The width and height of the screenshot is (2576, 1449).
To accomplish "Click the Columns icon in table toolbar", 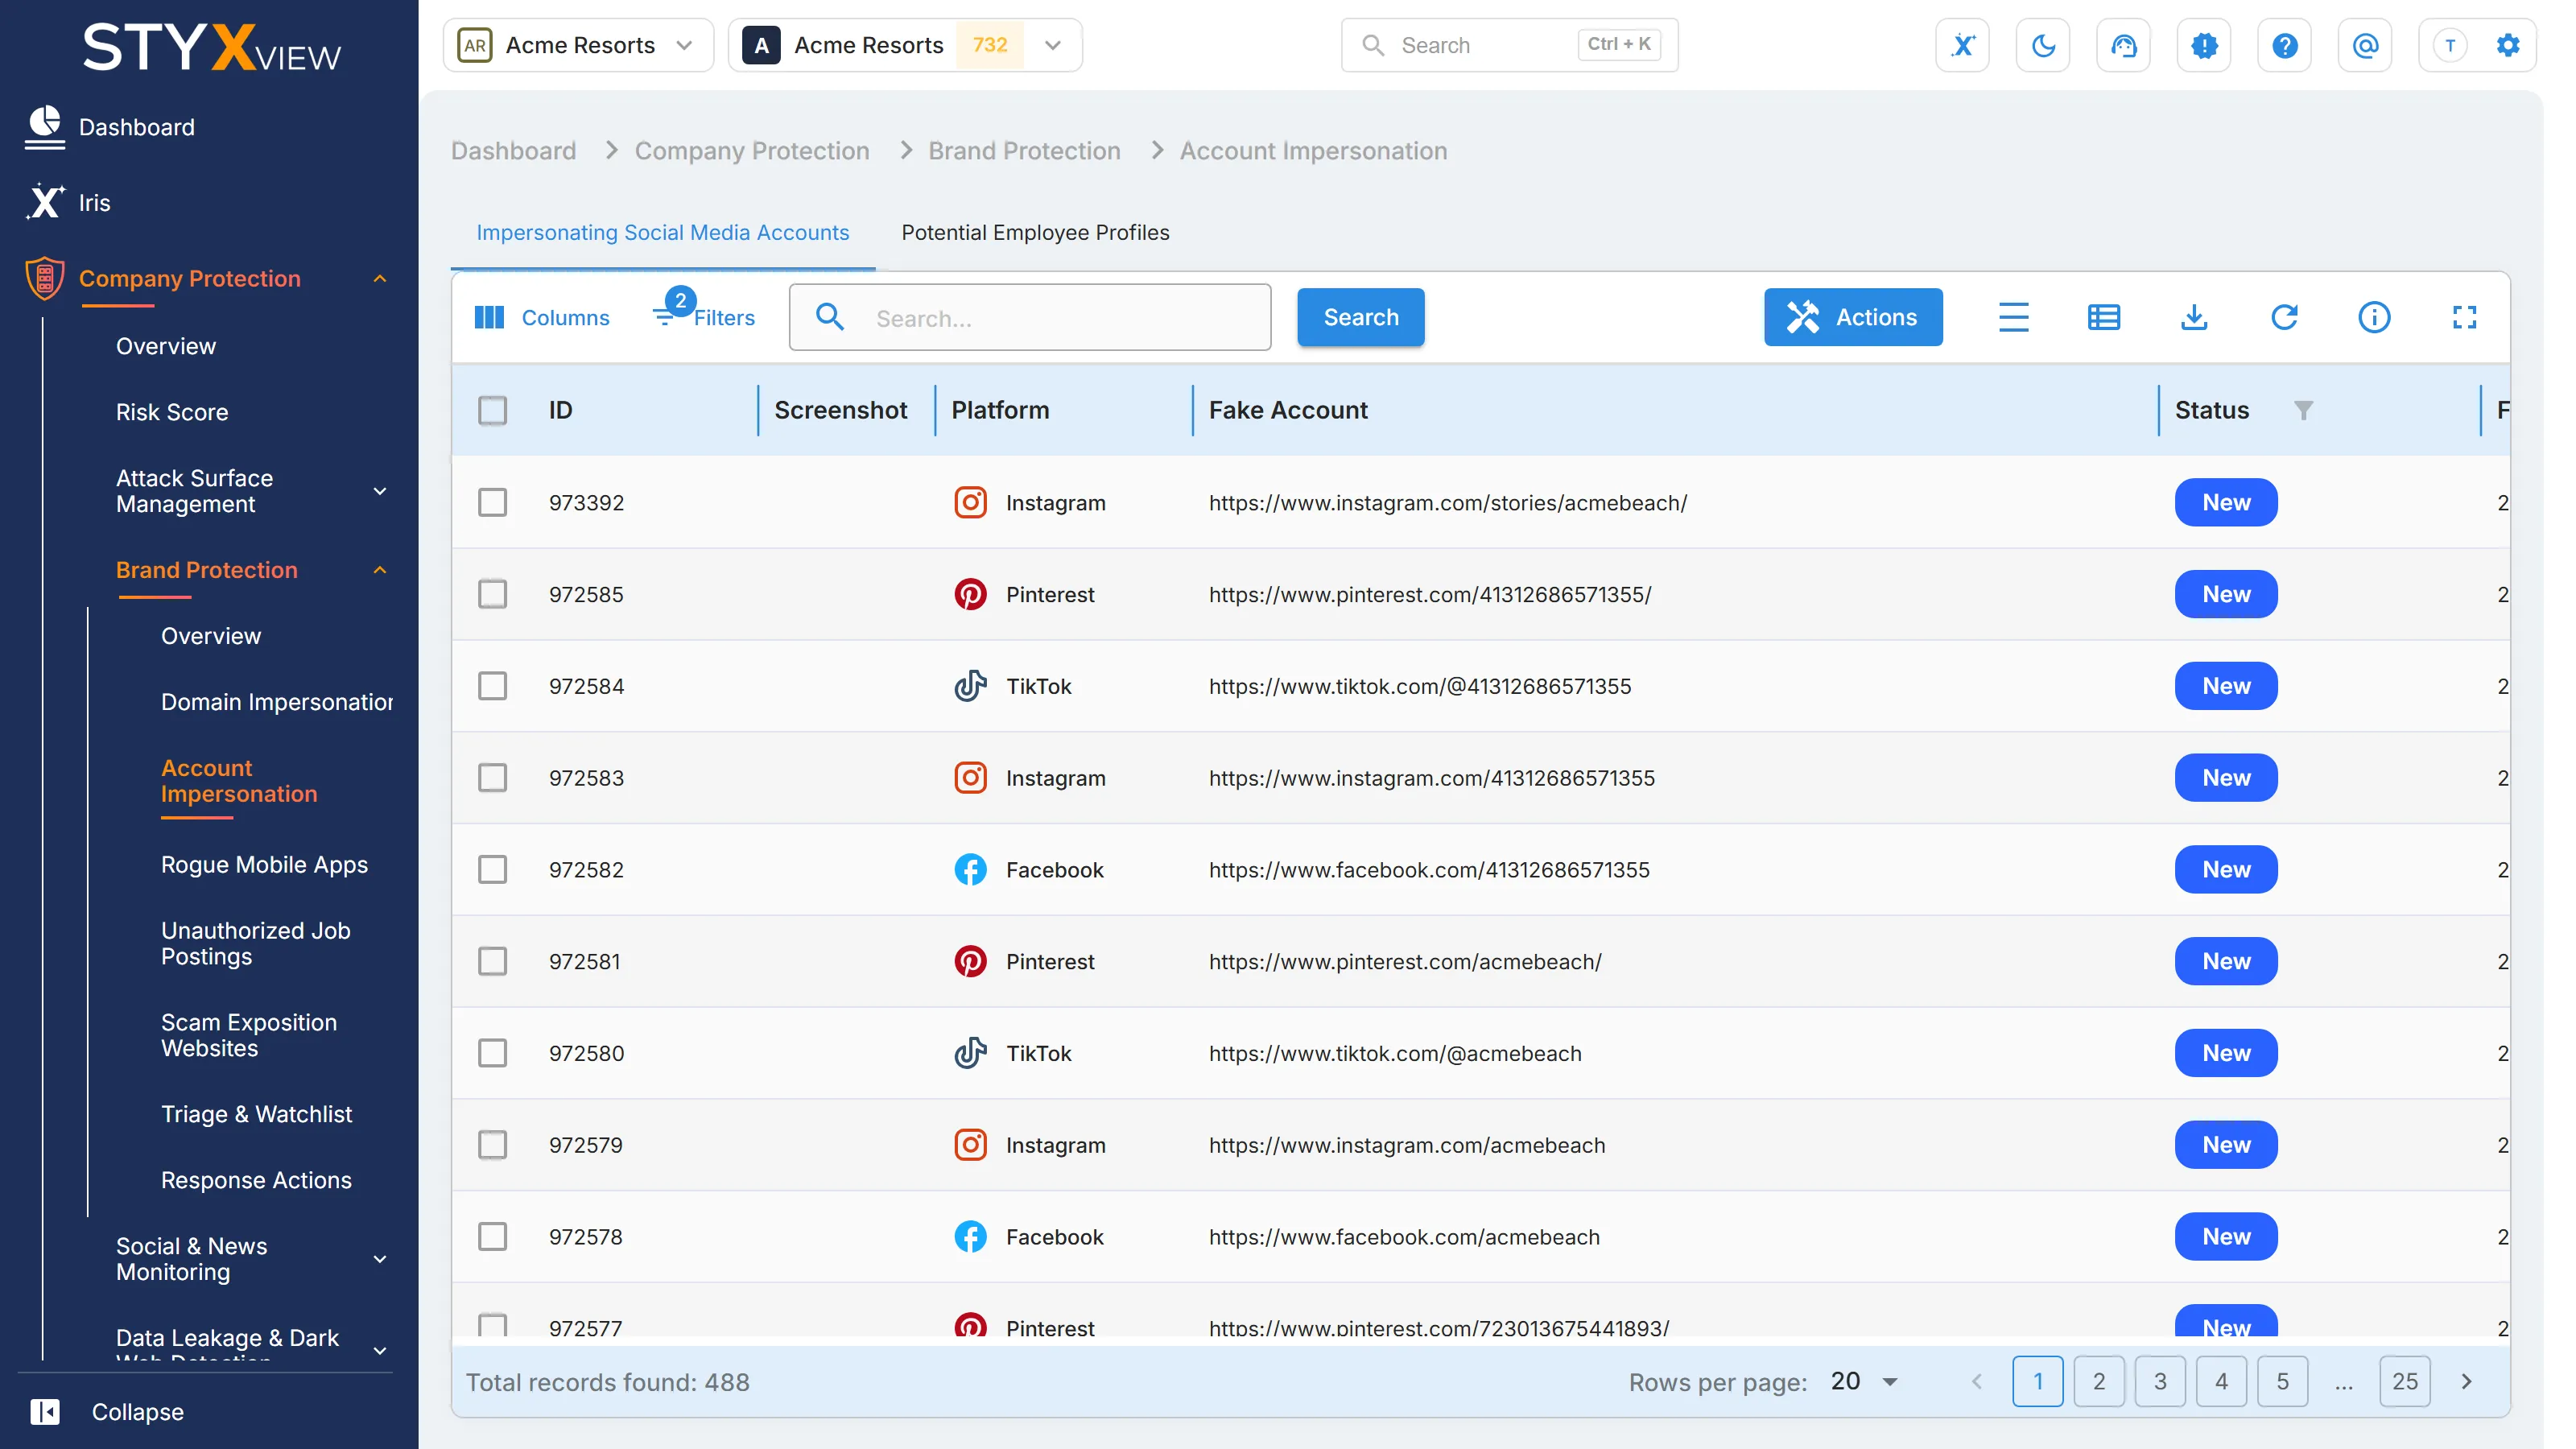I will (x=489, y=317).
